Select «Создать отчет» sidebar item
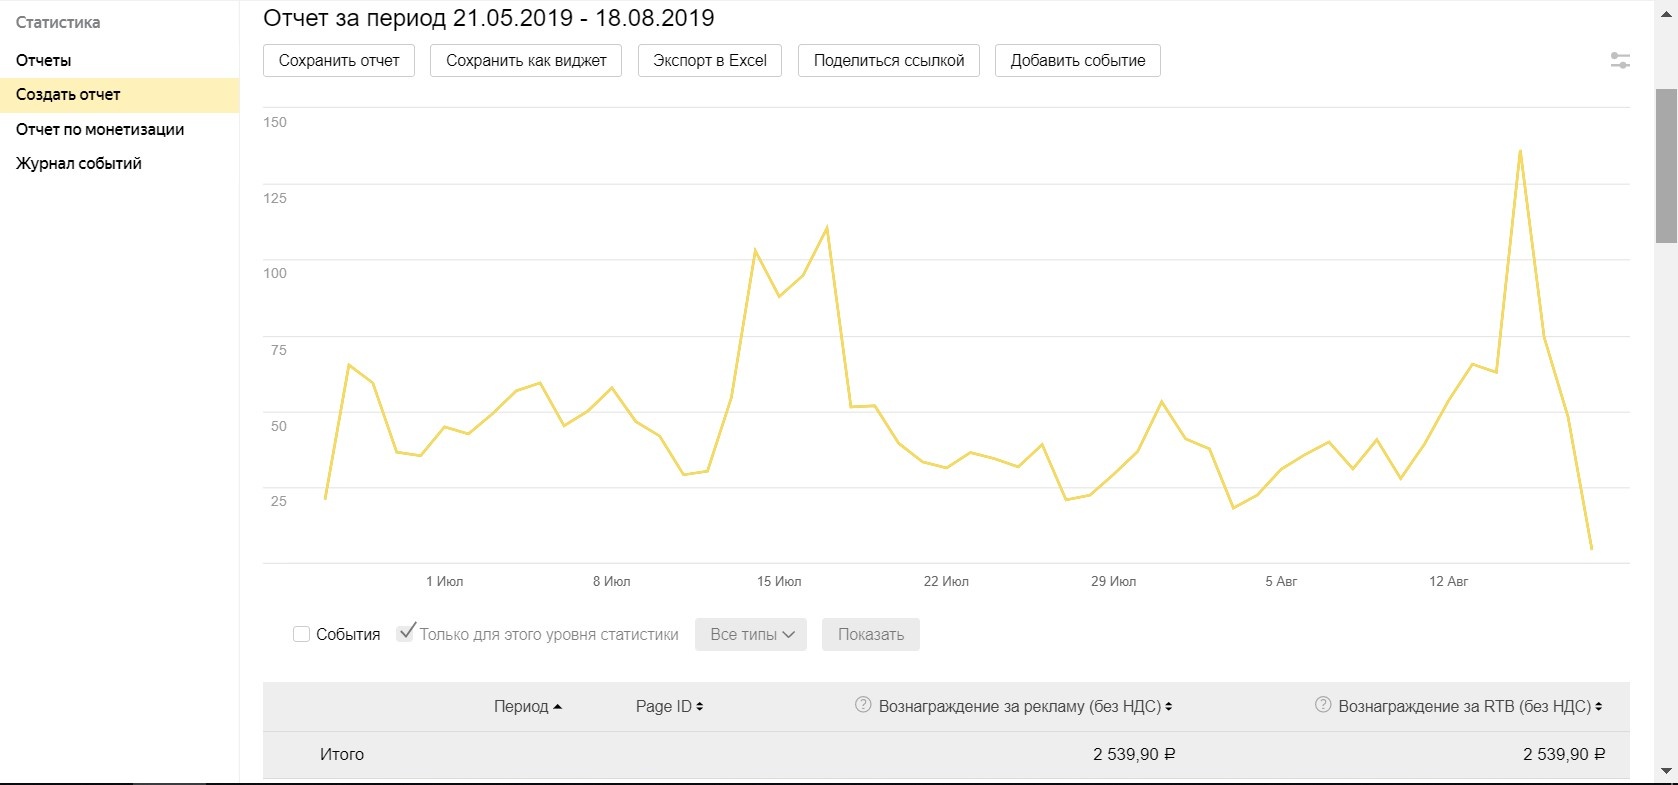The image size is (1678, 785). [68, 95]
